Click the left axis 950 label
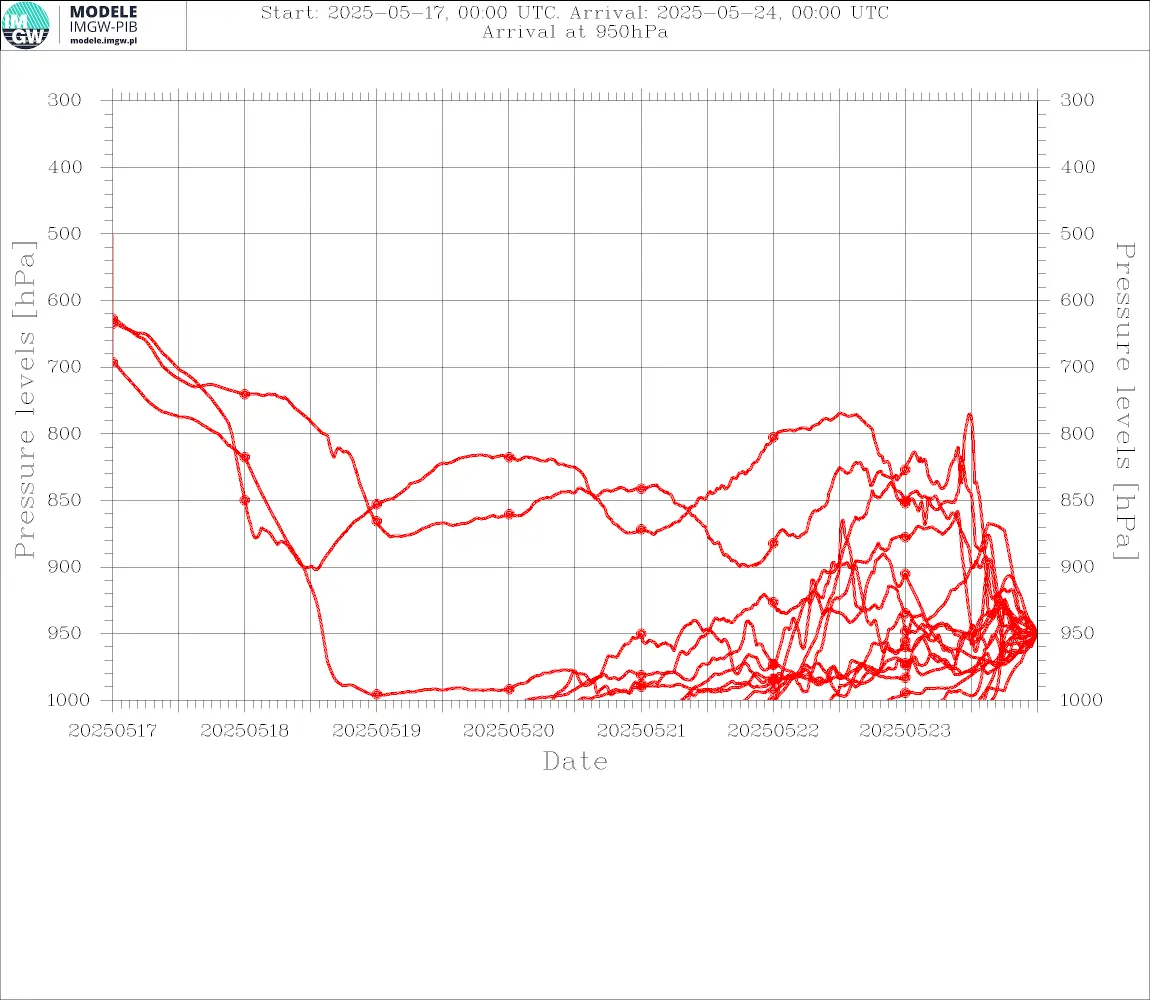This screenshot has width=1150, height=1000. point(65,632)
